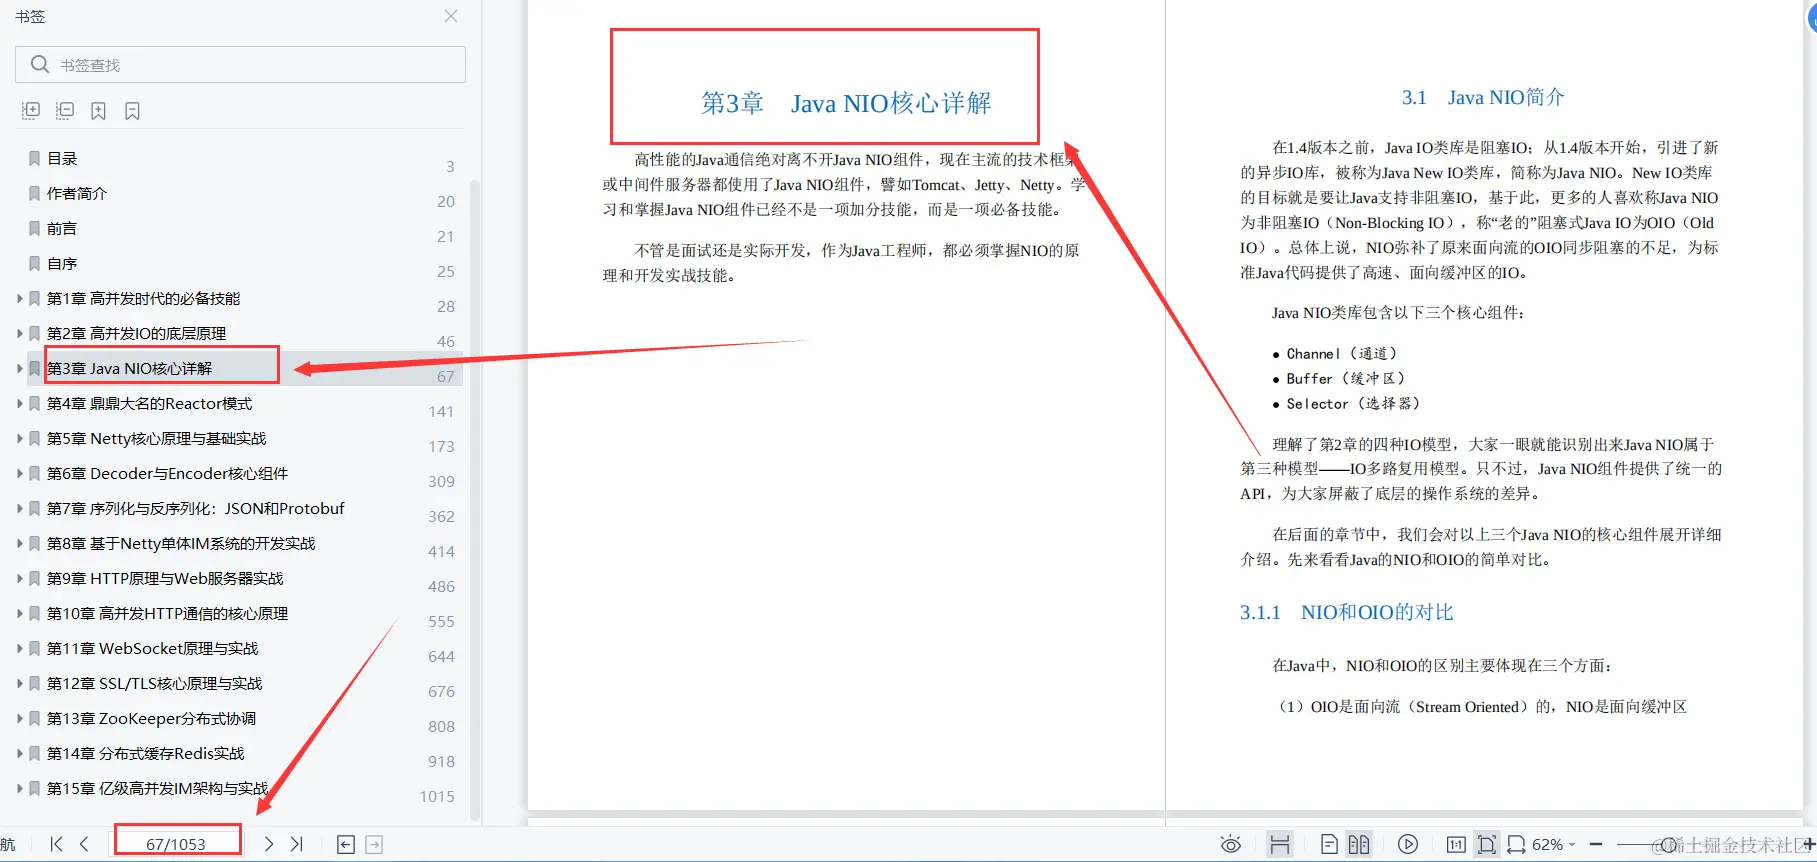Go to next page arrow
The height and width of the screenshot is (862, 1817).
[x=268, y=844]
